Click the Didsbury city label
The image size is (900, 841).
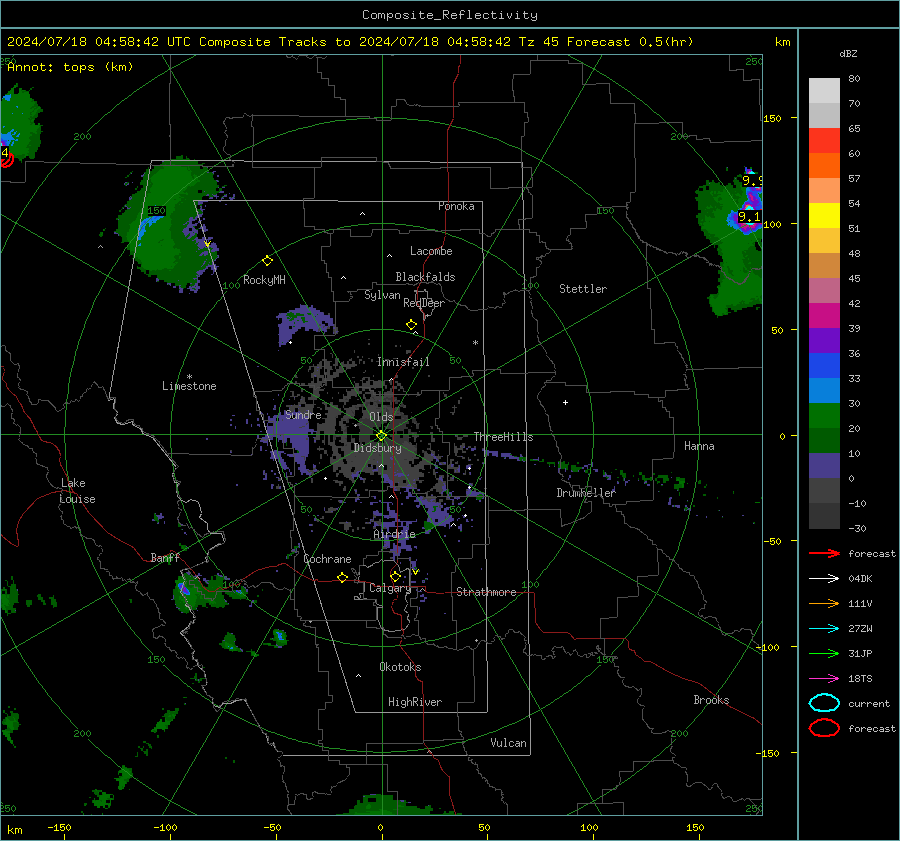(x=377, y=448)
